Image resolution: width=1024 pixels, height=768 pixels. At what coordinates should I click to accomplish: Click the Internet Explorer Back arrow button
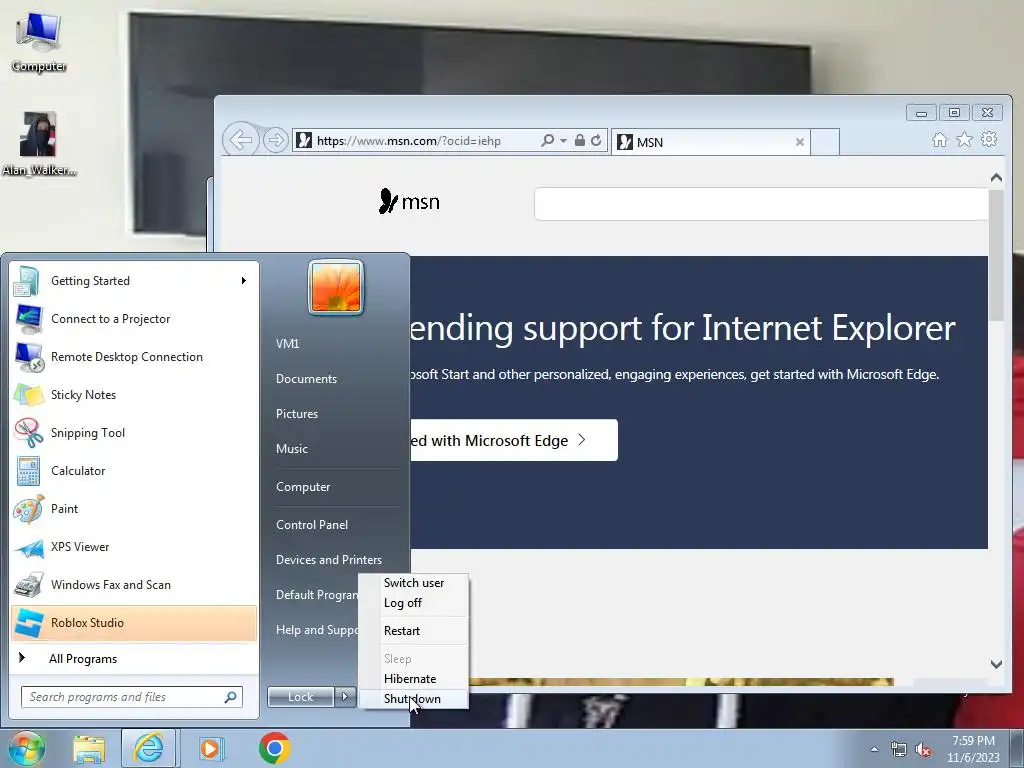241,140
